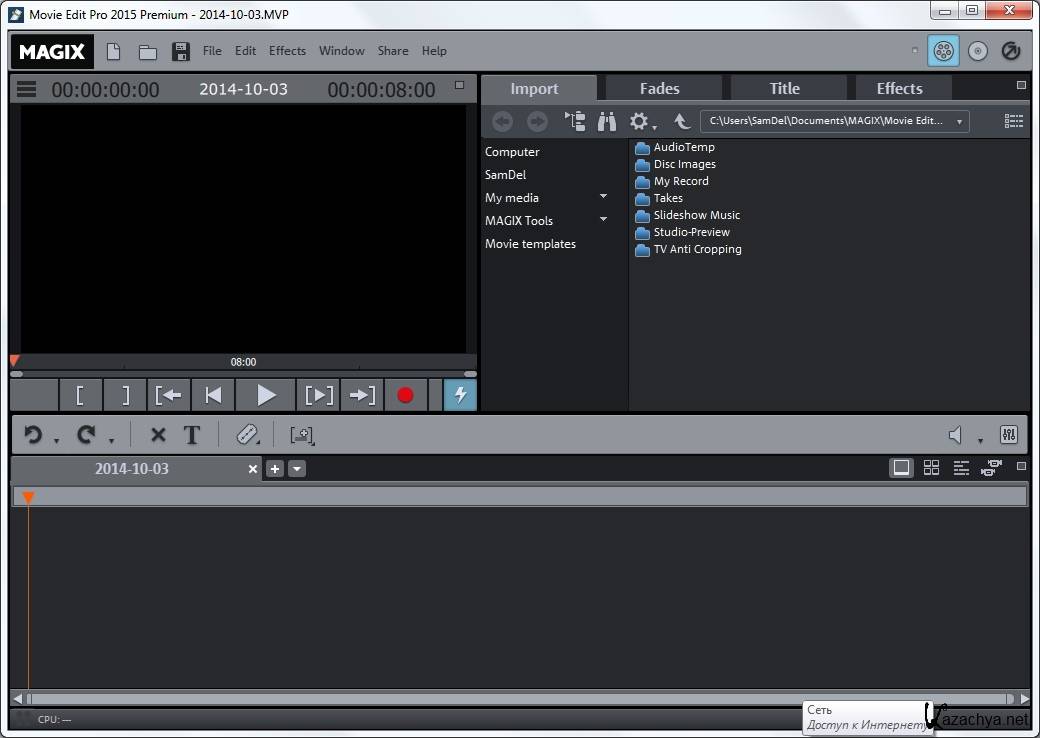
Task: Select the Title tool (T icon)
Action: tap(192, 435)
